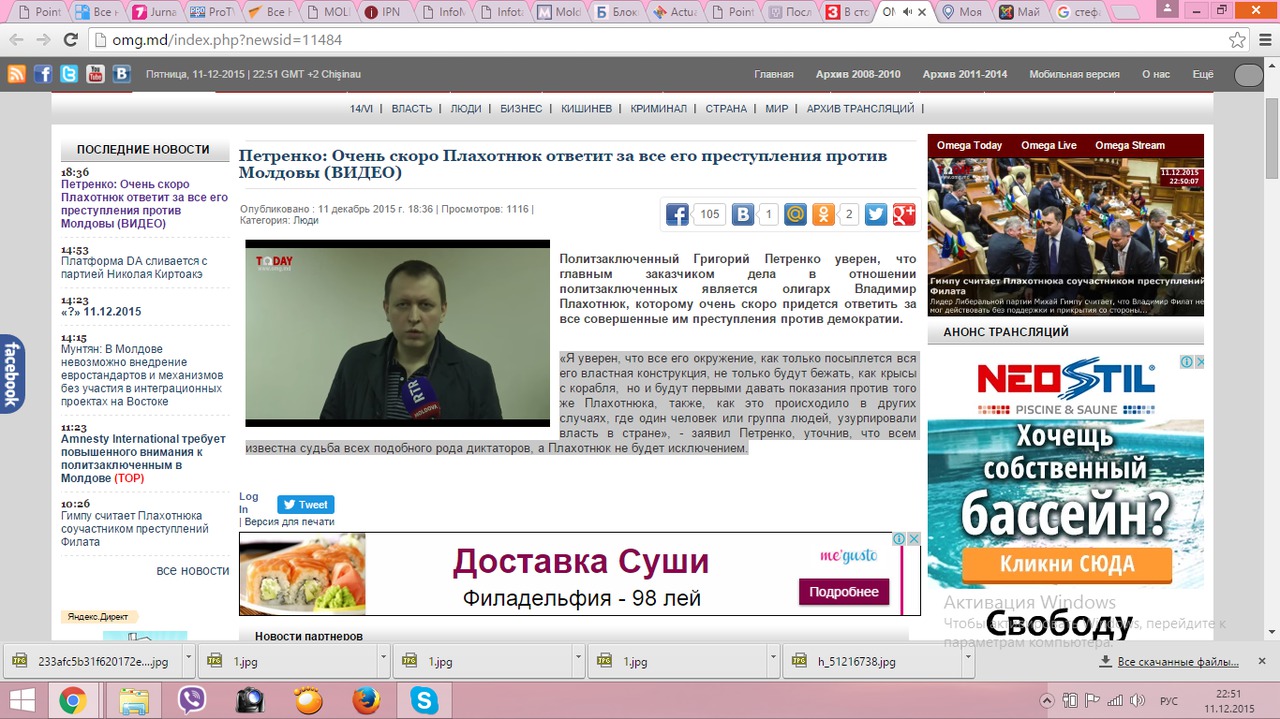Open Мобильная версия link in header
Viewport: 1280px width, 719px height.
click(1075, 74)
